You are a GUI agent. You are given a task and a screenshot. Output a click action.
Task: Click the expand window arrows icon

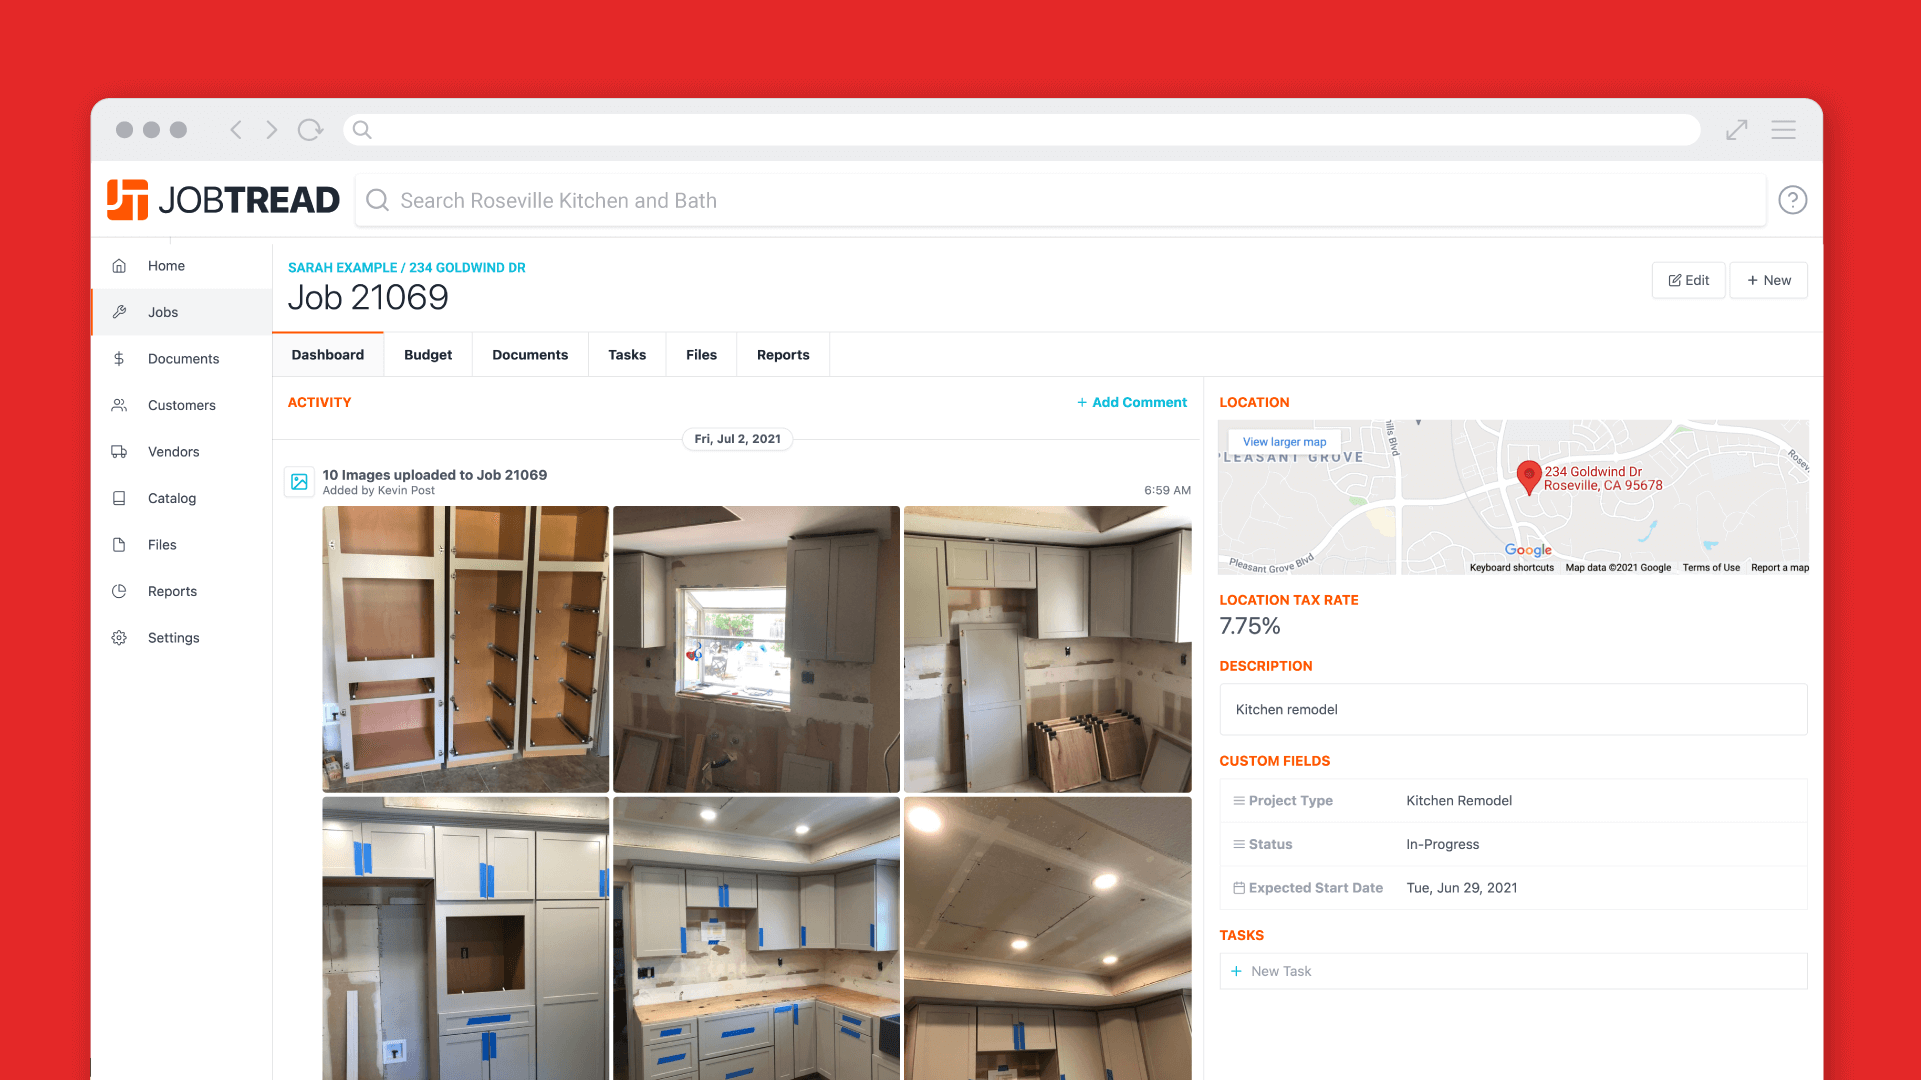click(x=1736, y=130)
